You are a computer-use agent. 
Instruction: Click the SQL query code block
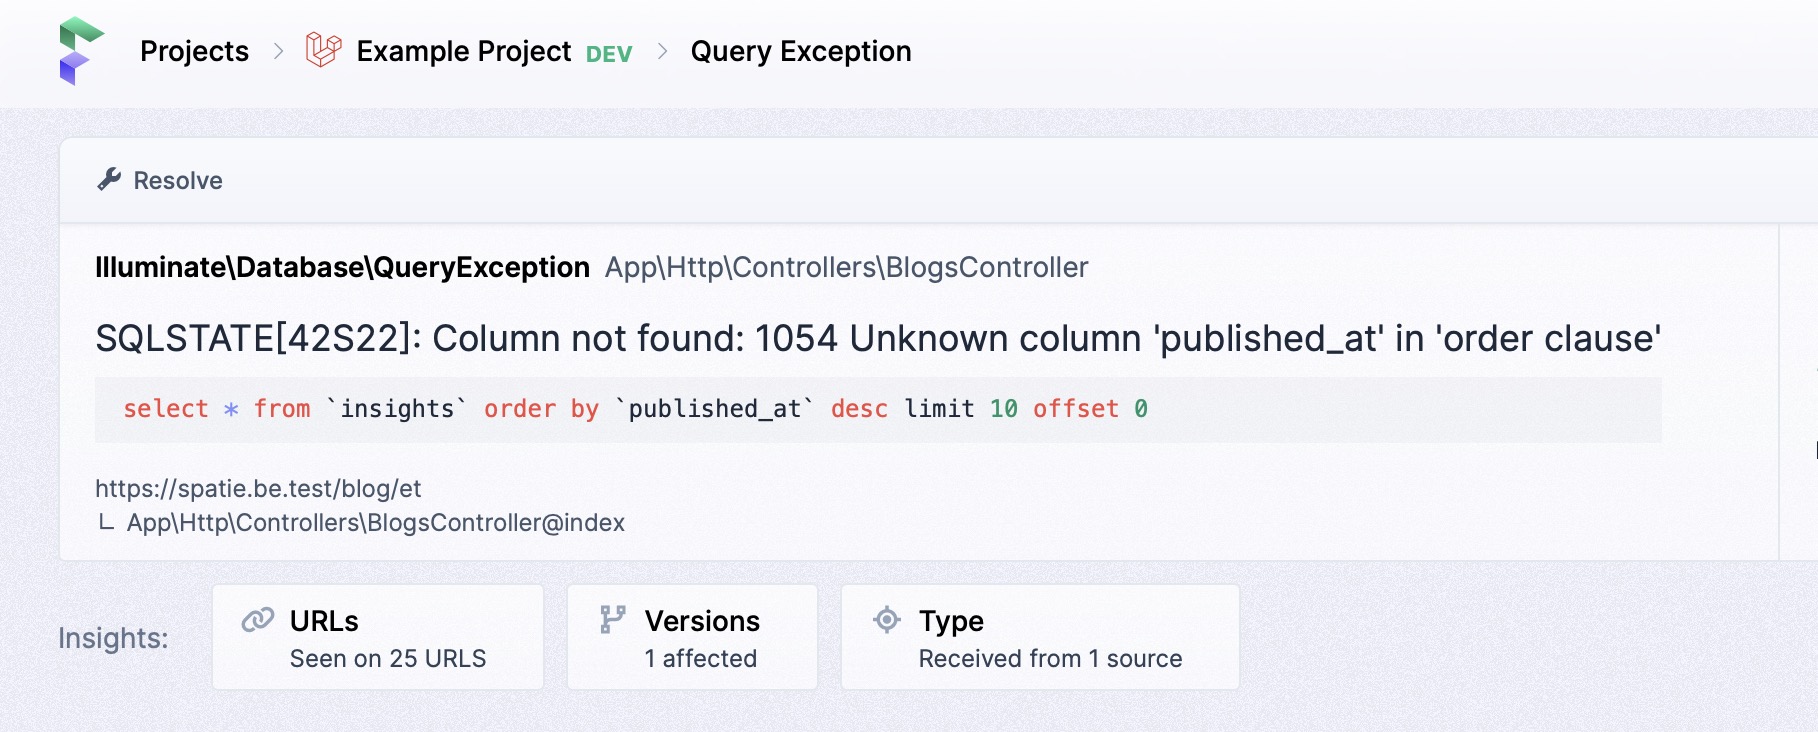(878, 410)
